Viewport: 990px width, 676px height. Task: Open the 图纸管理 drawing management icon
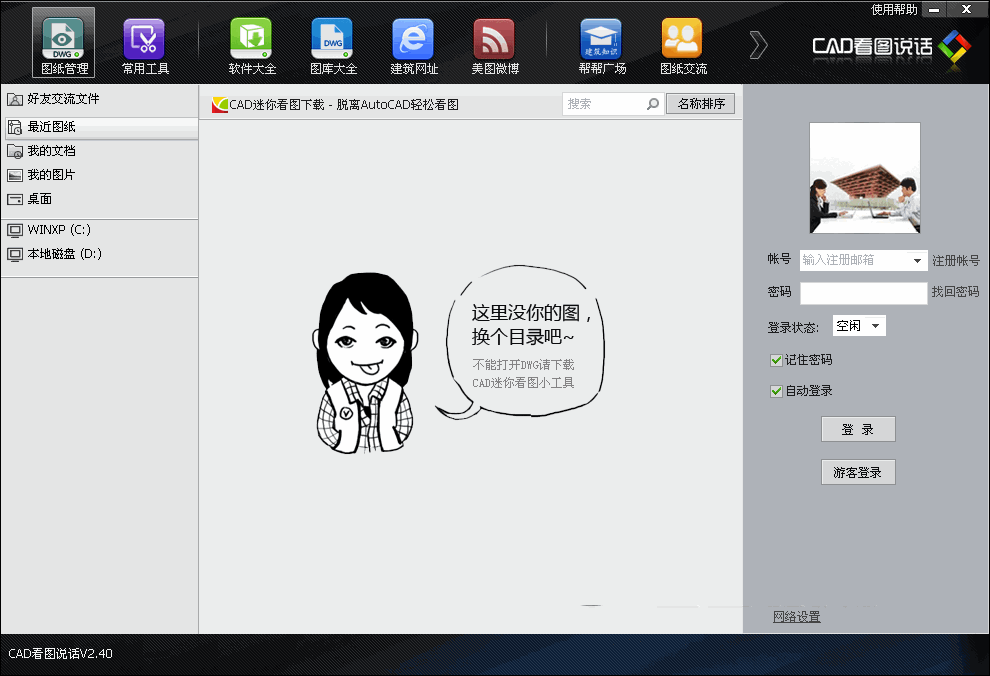tap(63, 40)
